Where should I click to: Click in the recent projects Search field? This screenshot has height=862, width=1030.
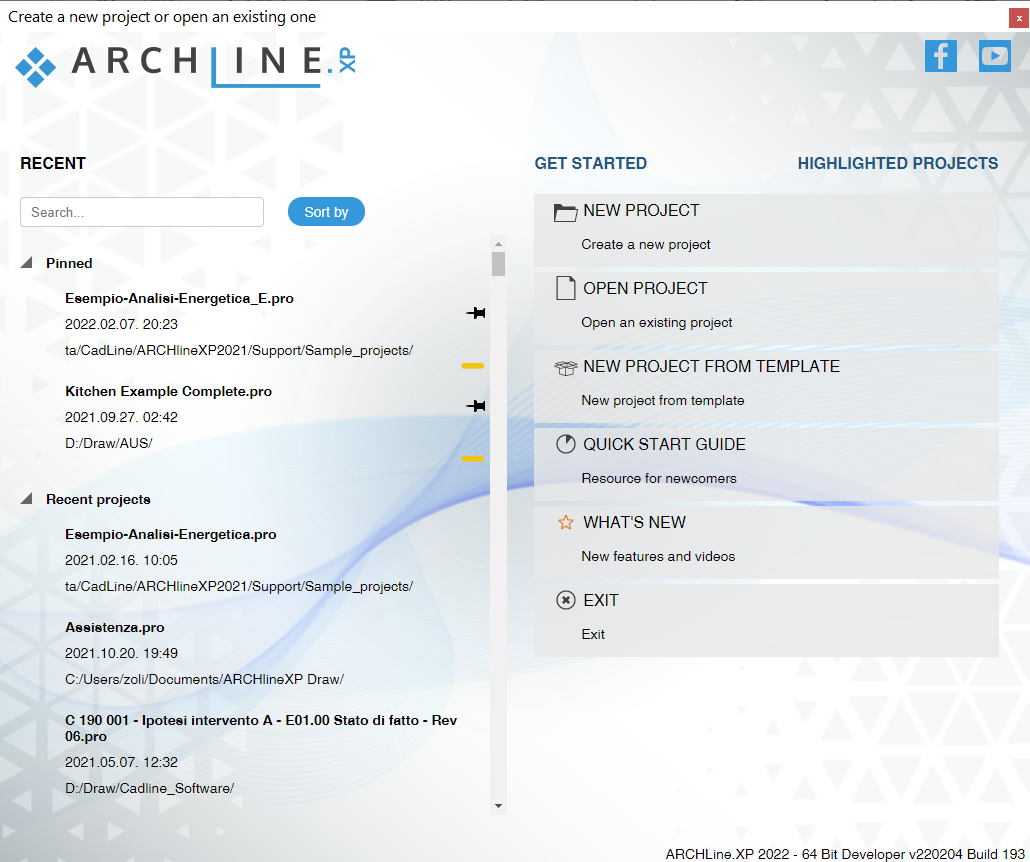pos(142,212)
